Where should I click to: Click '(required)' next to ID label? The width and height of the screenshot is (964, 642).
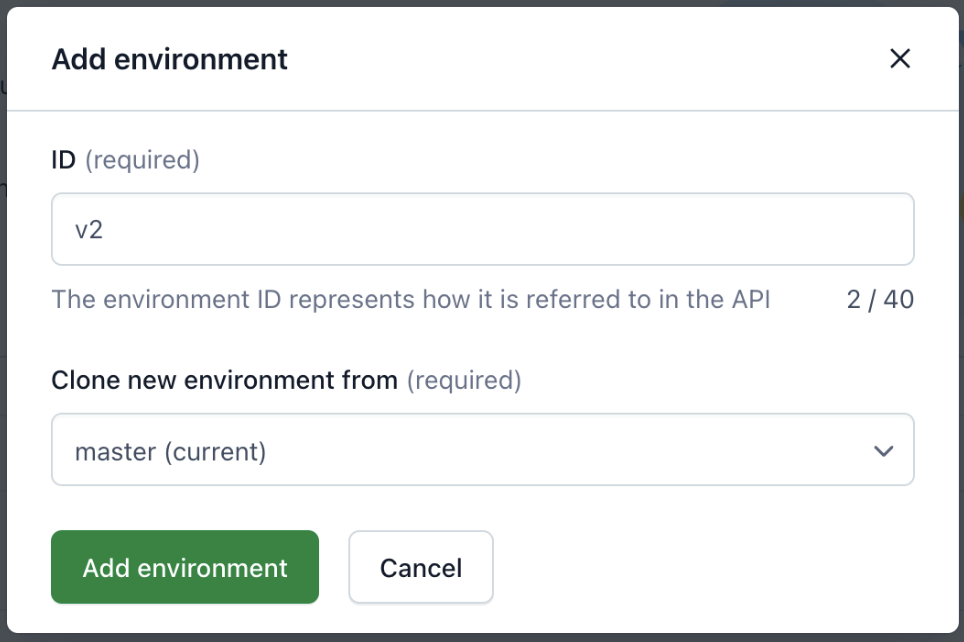click(142, 160)
